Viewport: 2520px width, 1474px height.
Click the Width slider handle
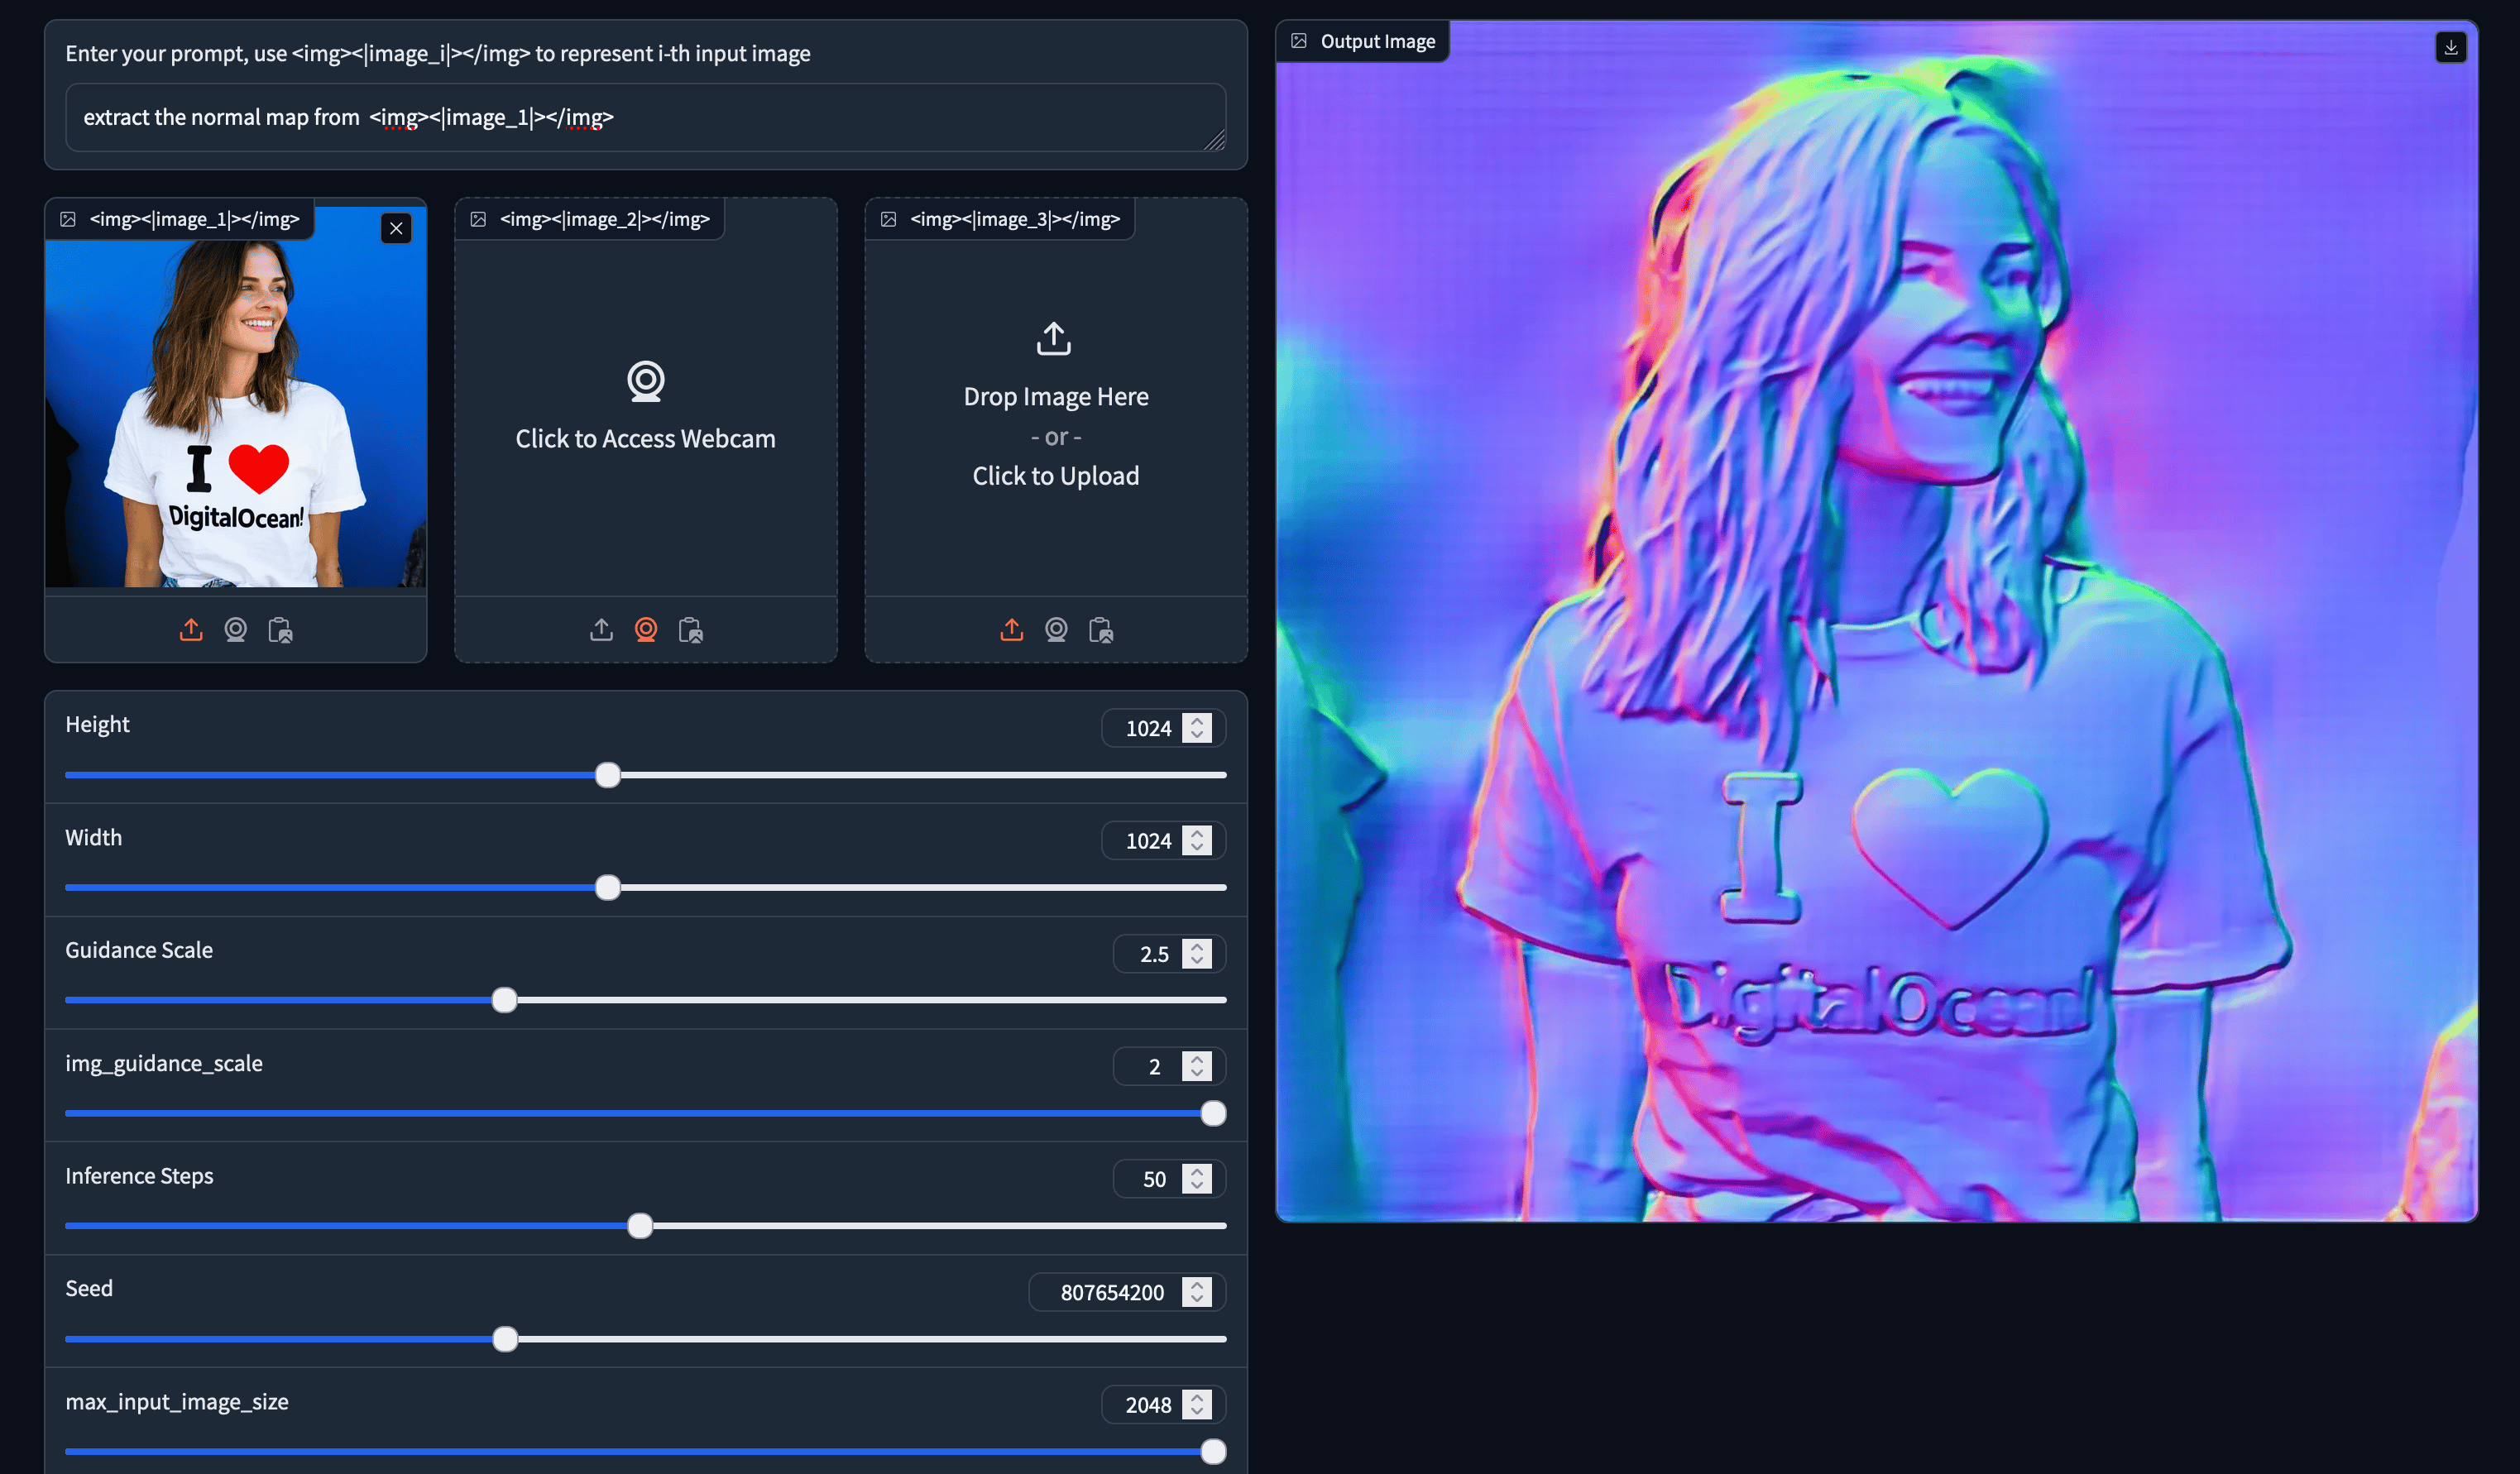[608, 888]
